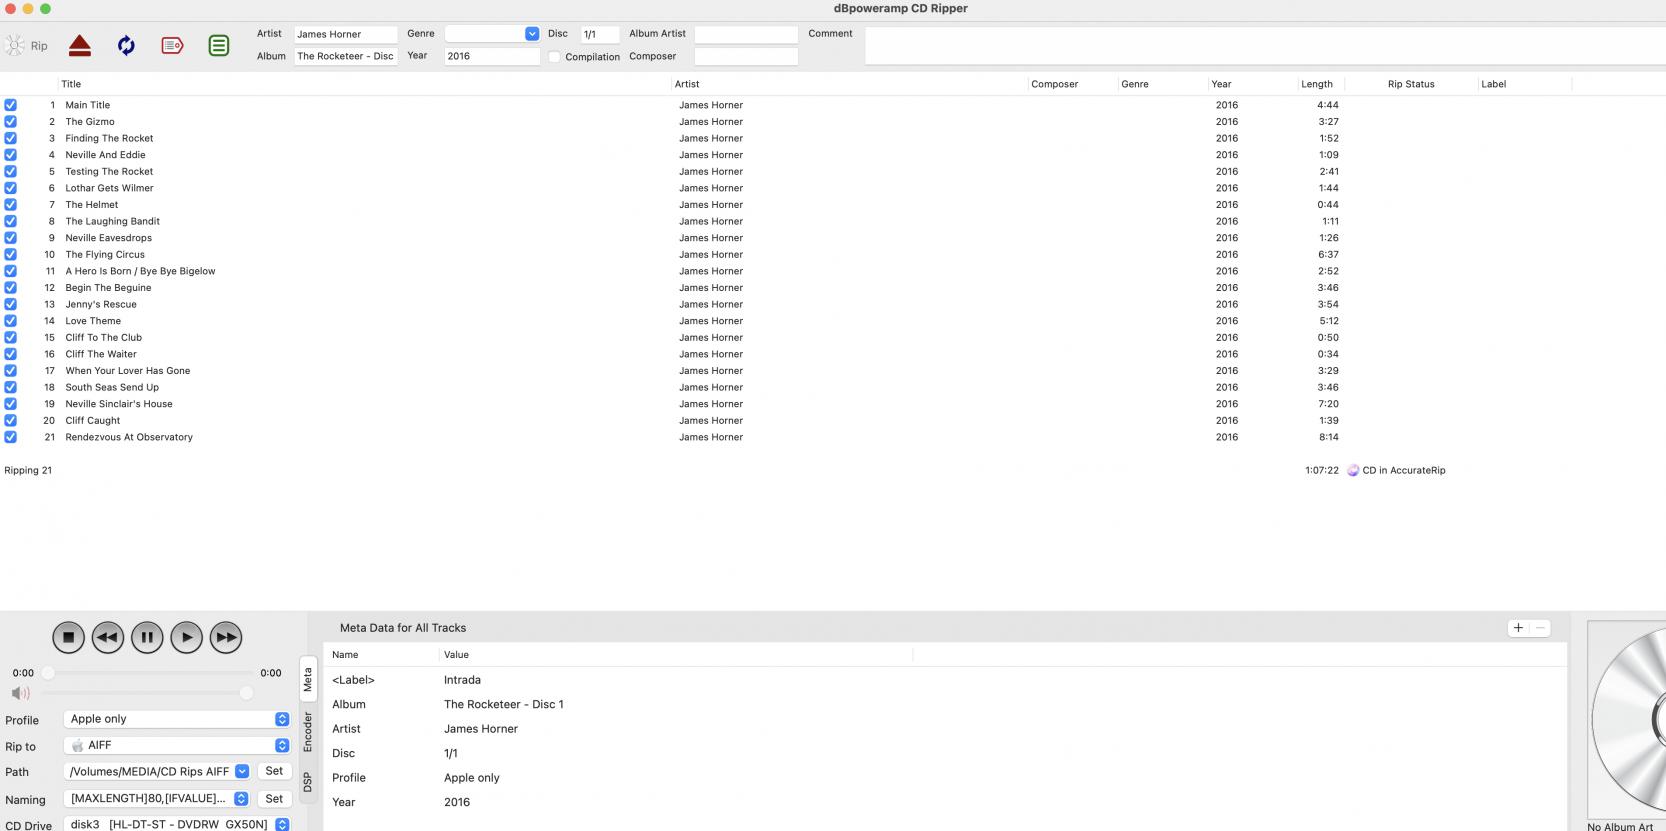Open the Rip to AIFF format dropdown
The image size is (1666, 831).
tap(282, 745)
